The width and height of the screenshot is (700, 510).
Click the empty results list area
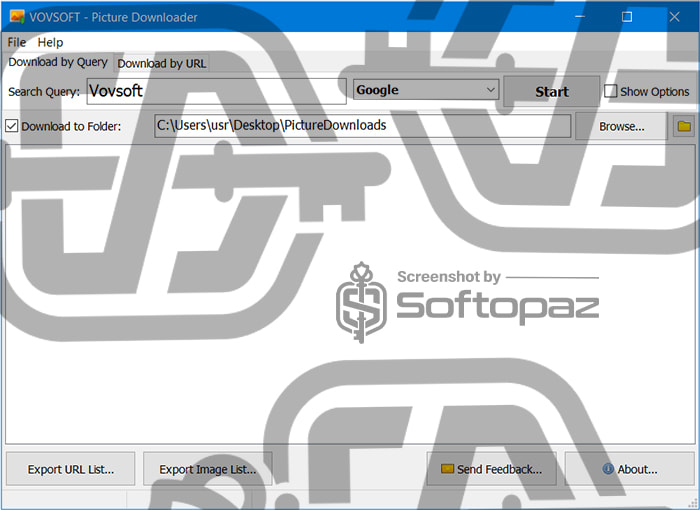pyautogui.click(x=350, y=294)
